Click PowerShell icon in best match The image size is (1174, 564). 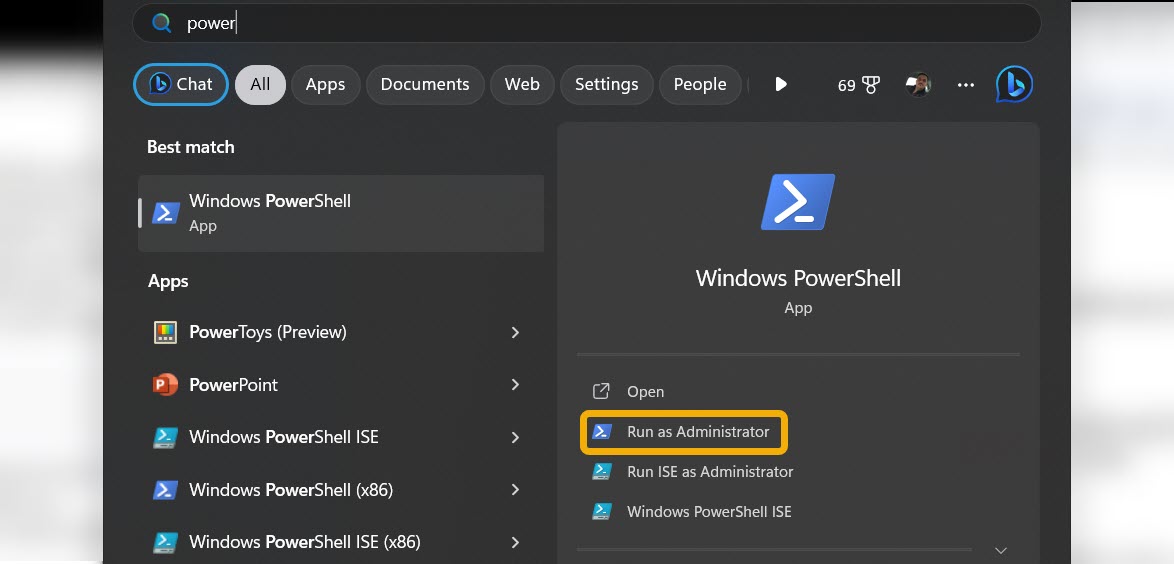pyautogui.click(x=165, y=213)
